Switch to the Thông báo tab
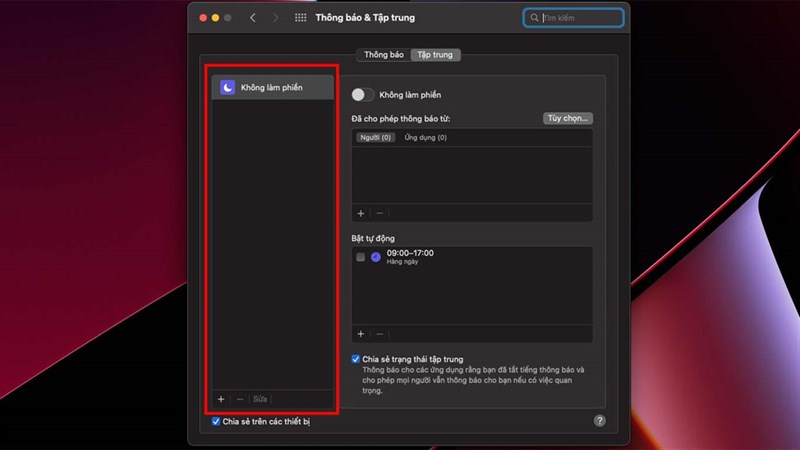 [384, 55]
